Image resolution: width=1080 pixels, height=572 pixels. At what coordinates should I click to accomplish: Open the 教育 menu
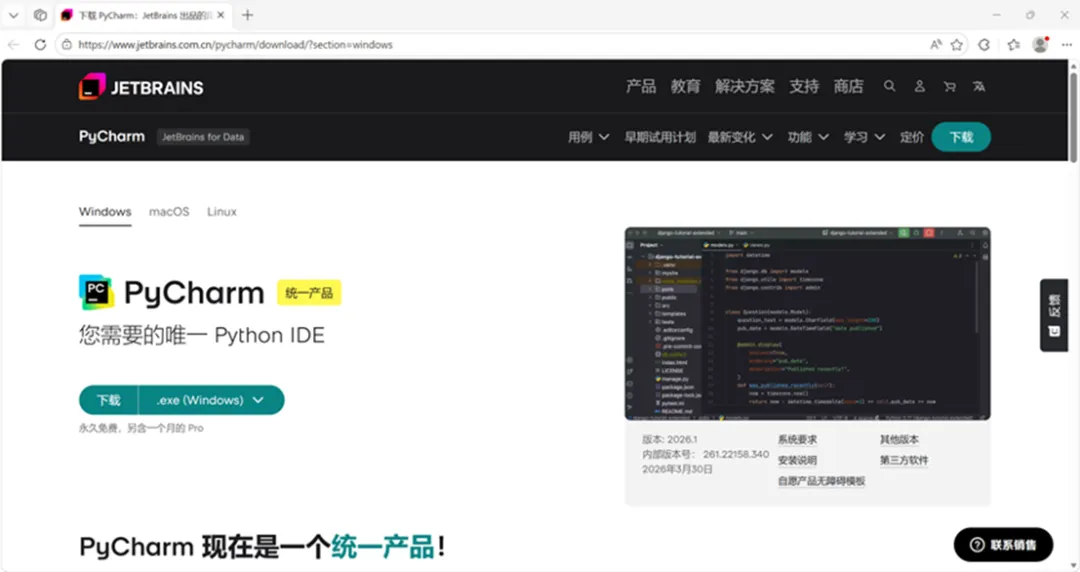coord(685,86)
